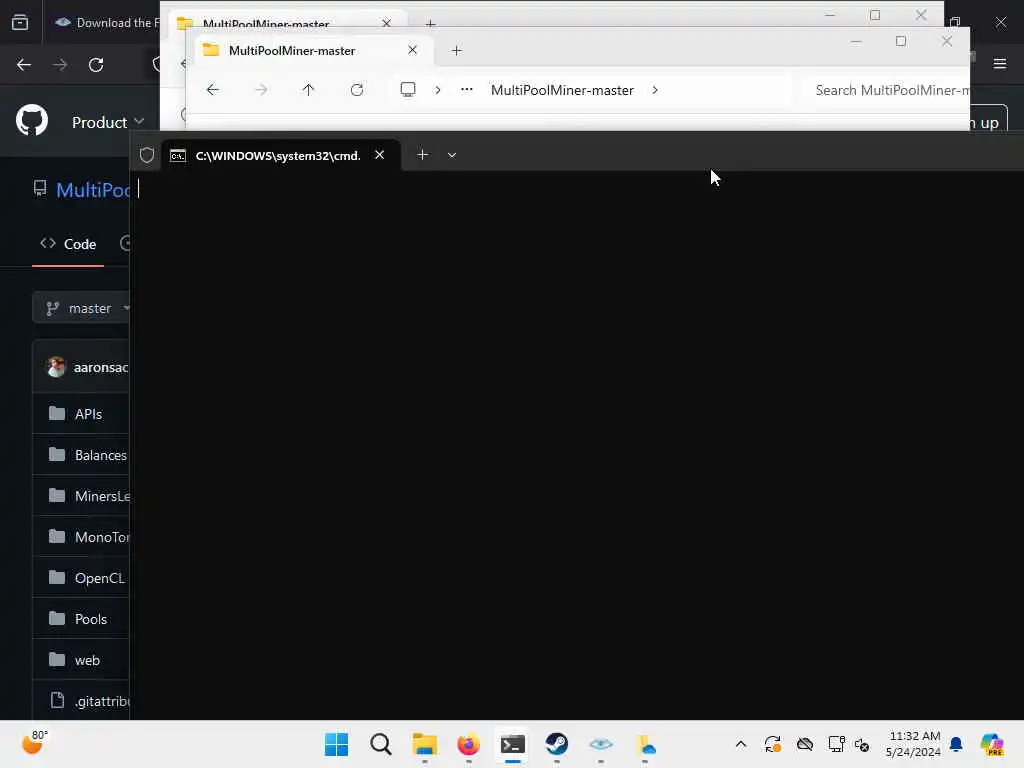Open Terminal from taskbar
The height and width of the screenshot is (768, 1024).
click(513, 744)
